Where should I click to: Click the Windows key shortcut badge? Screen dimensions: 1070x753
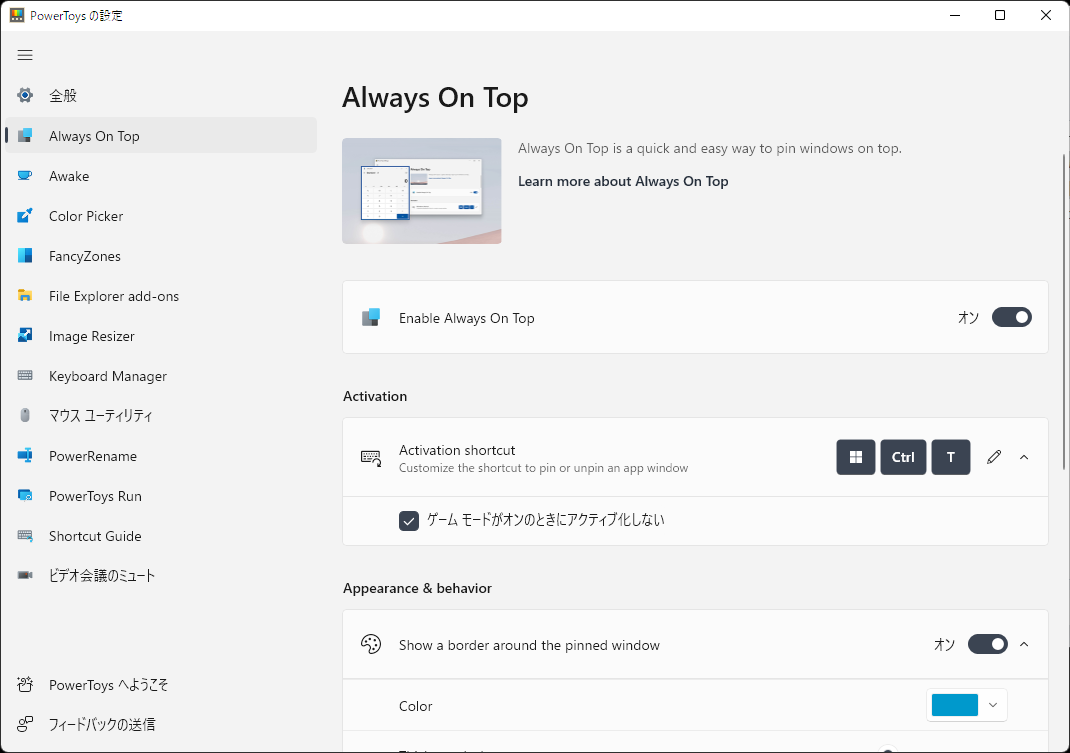(856, 457)
